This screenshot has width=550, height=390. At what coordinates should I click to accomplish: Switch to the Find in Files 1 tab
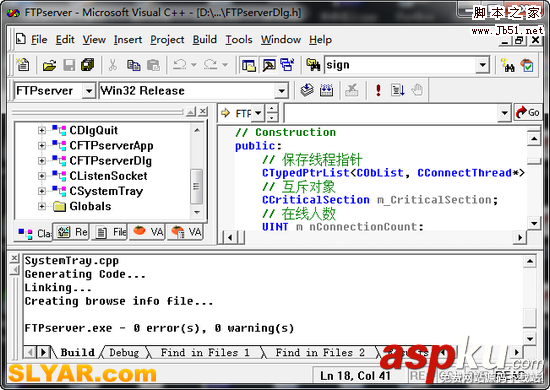coord(205,352)
